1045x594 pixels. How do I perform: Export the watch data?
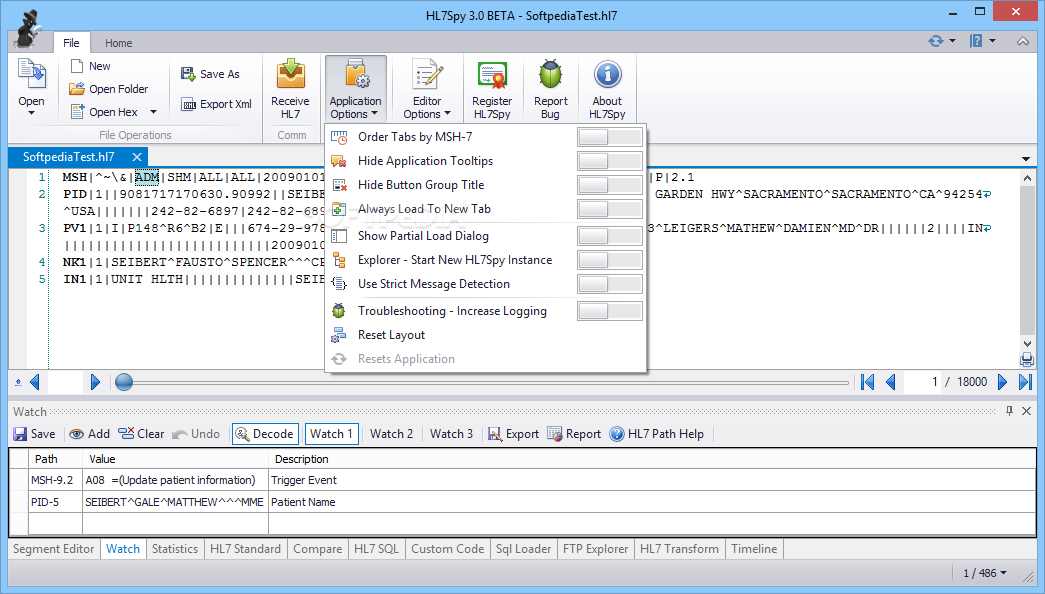tap(513, 434)
